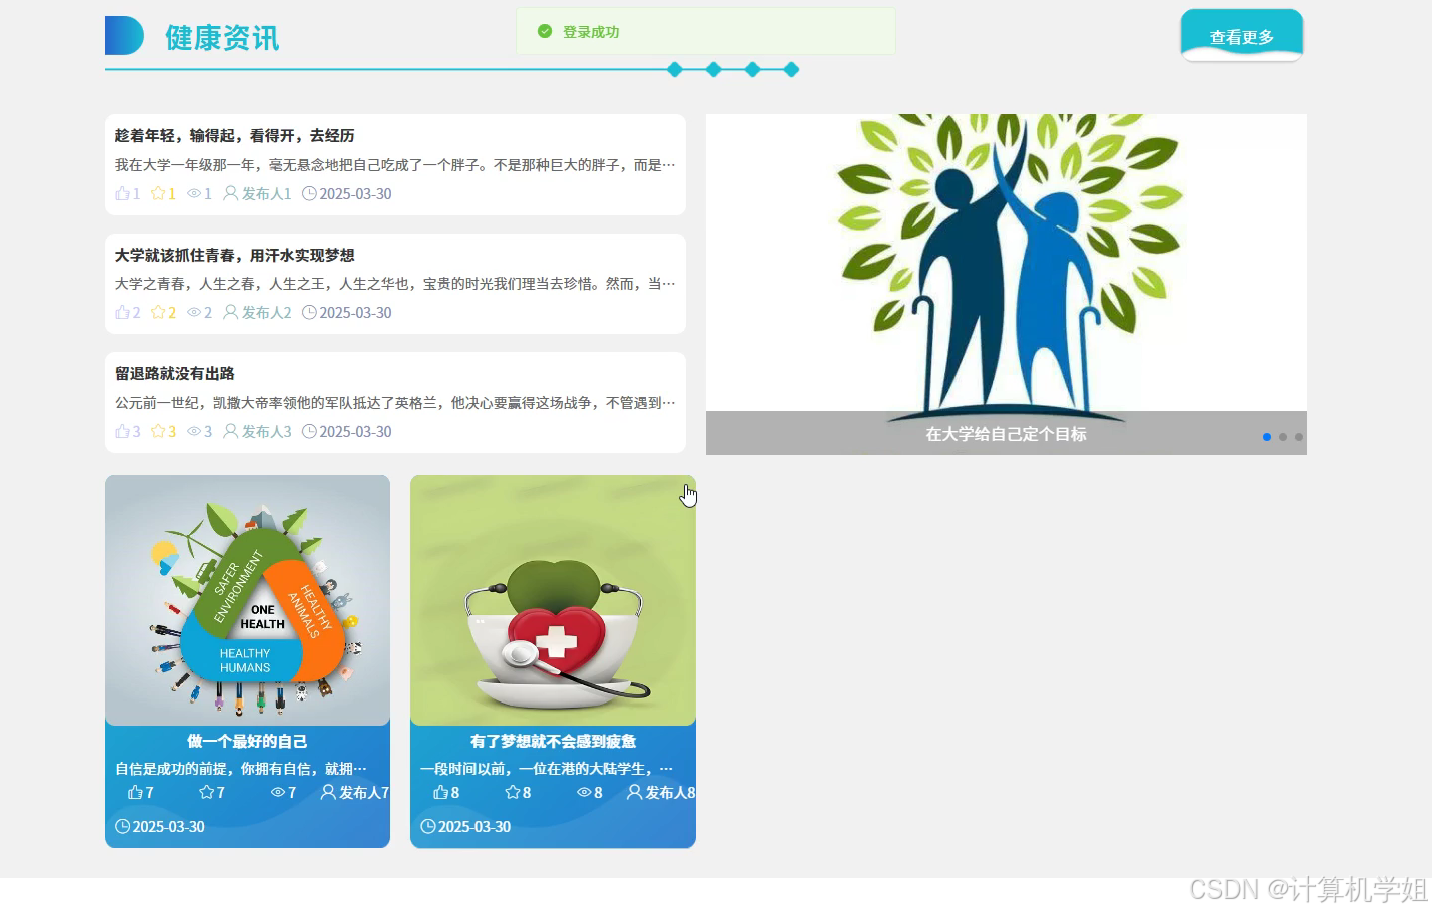Click eye views icon on 发布人3 article

point(194,431)
